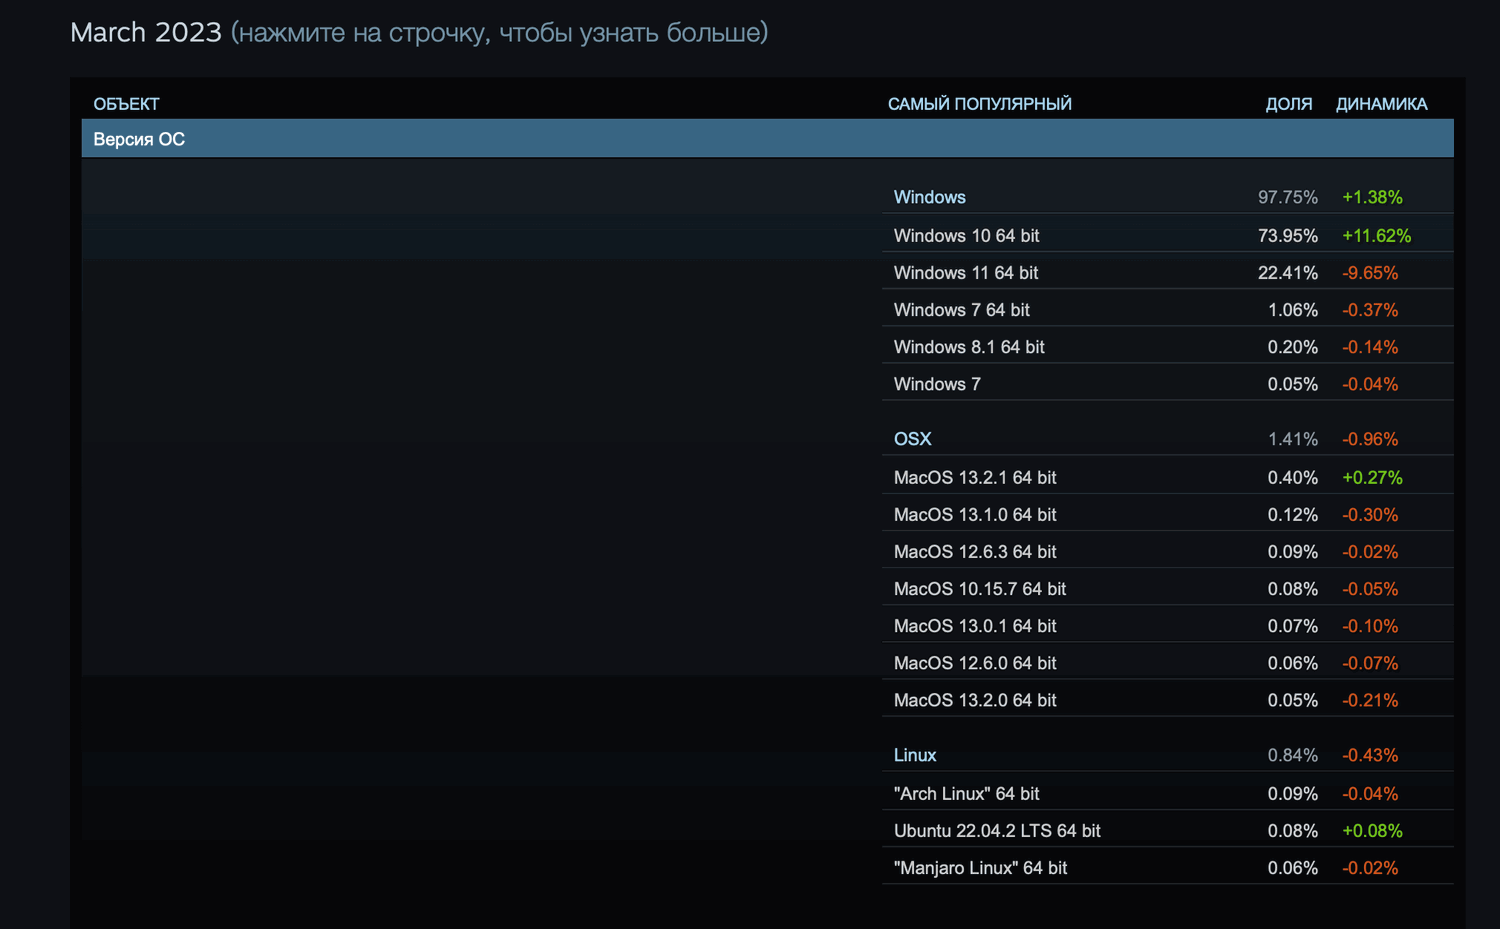Select the MacOS 13.1.0 share "0.12%"
1500x929 pixels.
click(1293, 515)
